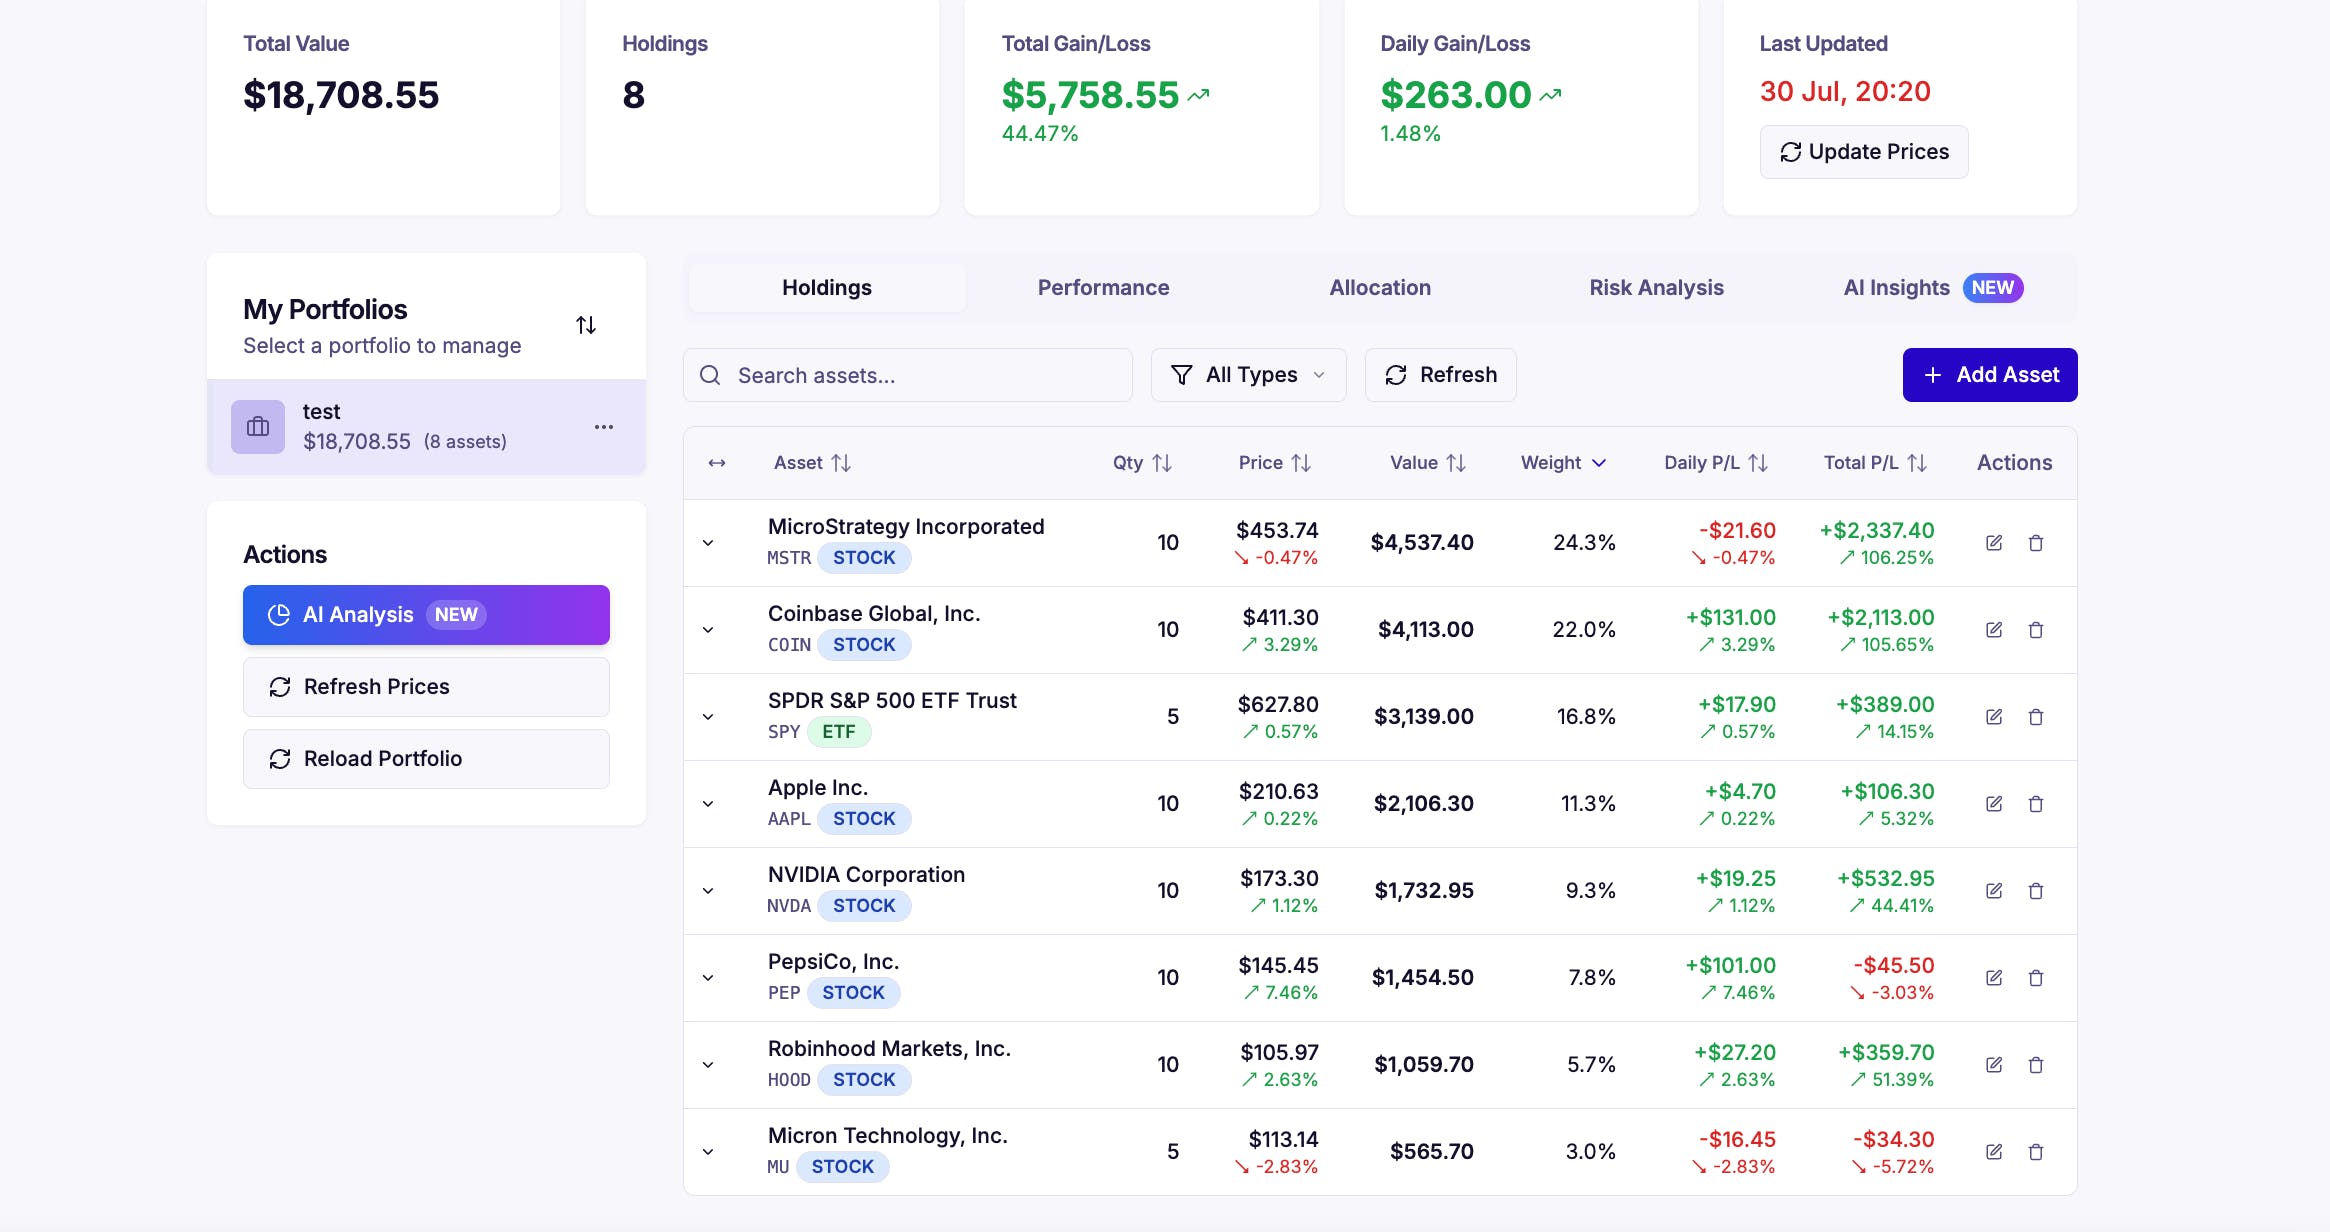Edit the NVIDIA Corporation holding

point(1993,891)
